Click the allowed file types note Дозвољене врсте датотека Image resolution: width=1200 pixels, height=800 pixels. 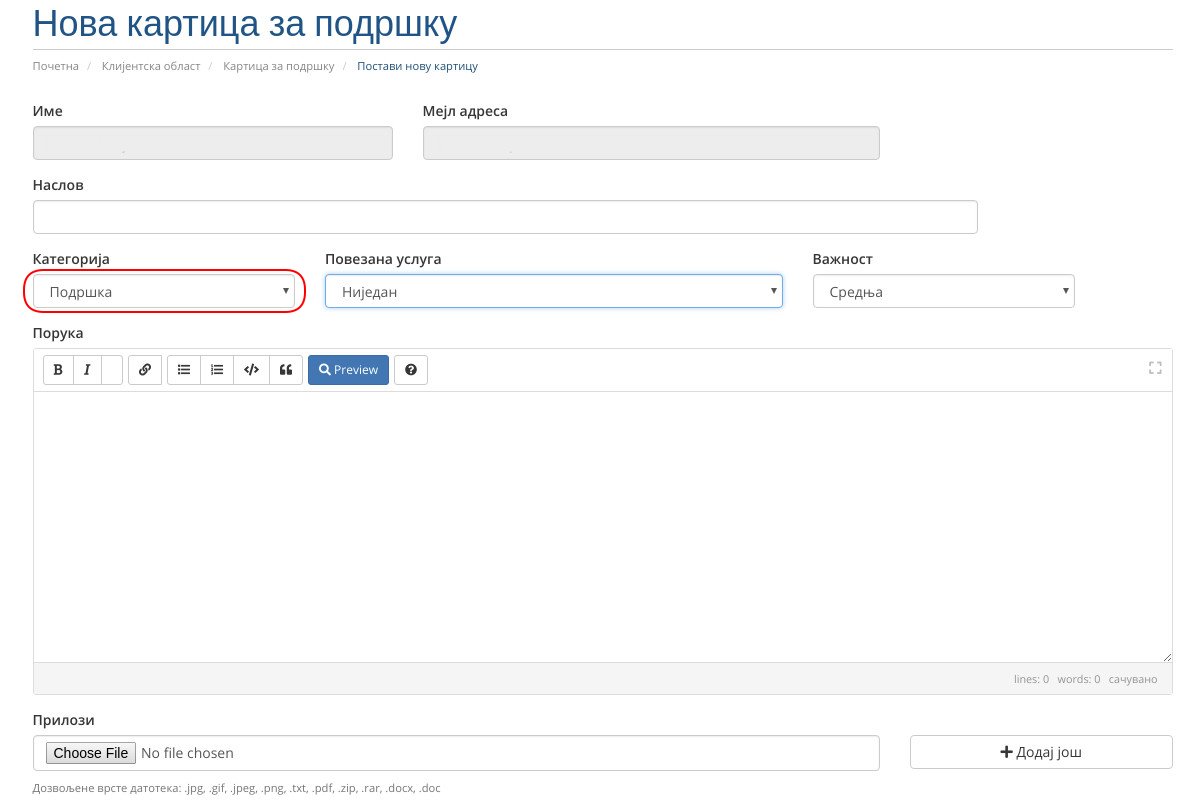click(x=237, y=788)
